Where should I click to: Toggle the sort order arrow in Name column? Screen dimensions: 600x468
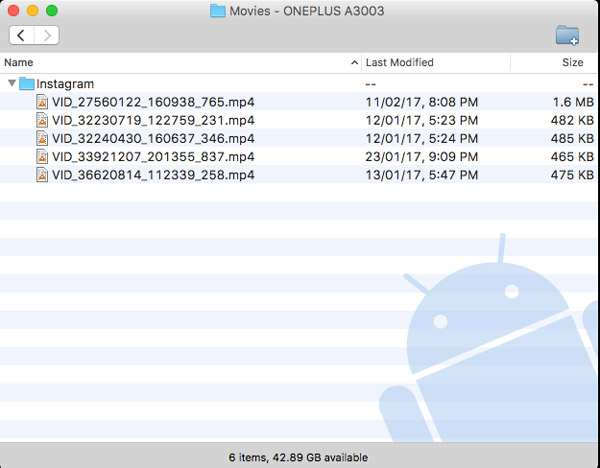354,62
